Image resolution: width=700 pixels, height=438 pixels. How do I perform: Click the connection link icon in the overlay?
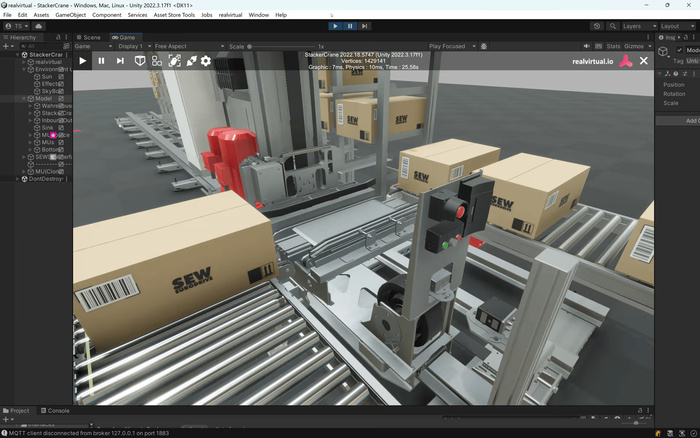point(191,61)
